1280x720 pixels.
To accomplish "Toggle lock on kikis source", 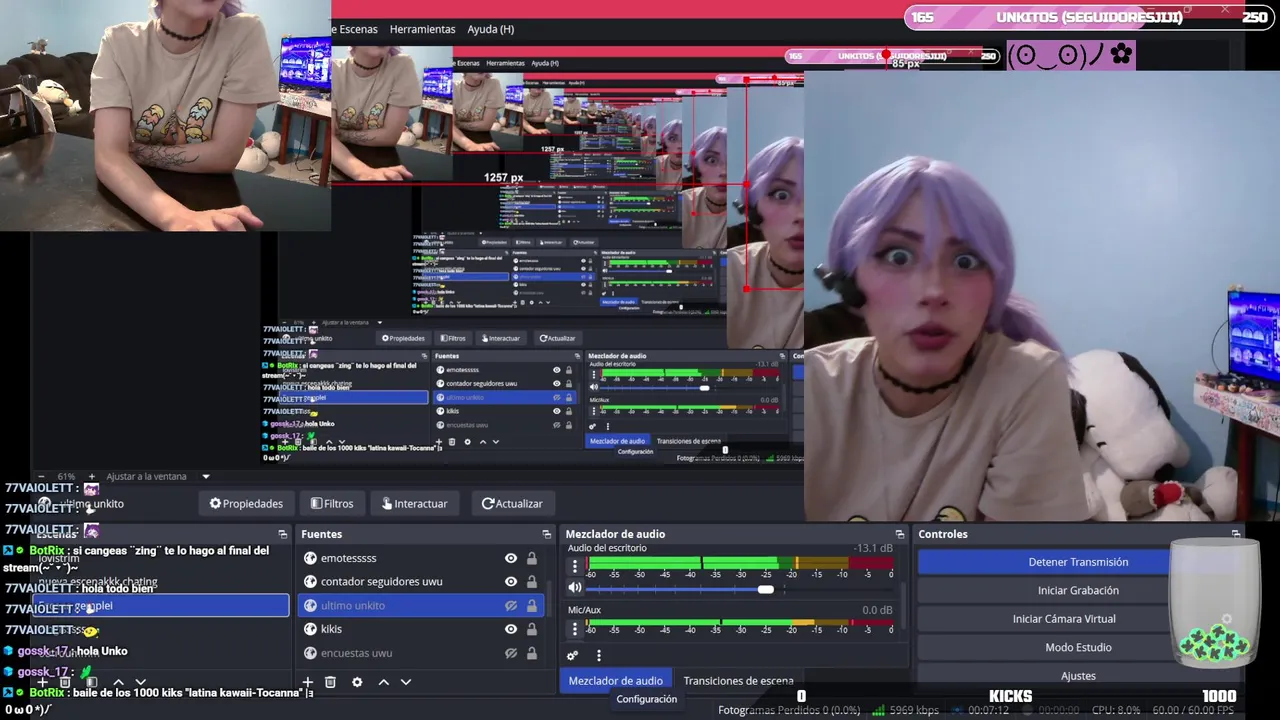I will tap(532, 629).
